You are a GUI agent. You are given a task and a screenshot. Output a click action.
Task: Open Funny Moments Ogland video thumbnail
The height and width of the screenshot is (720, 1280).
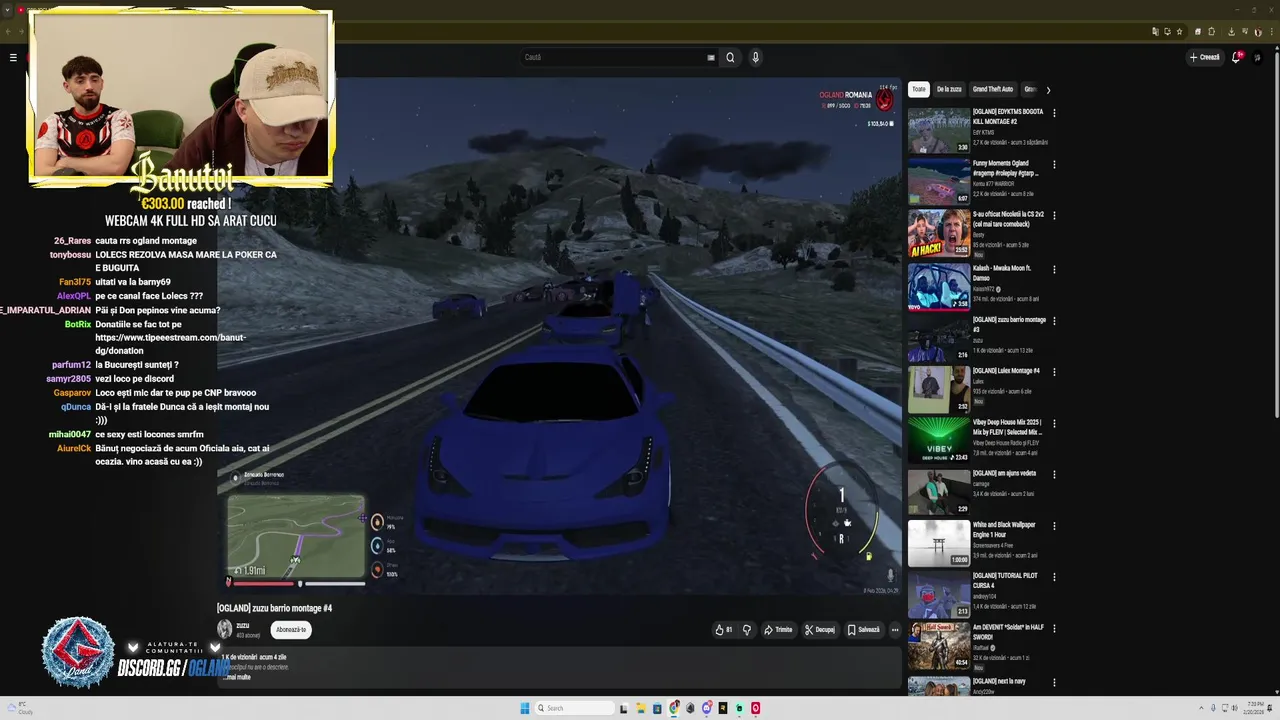(939, 181)
